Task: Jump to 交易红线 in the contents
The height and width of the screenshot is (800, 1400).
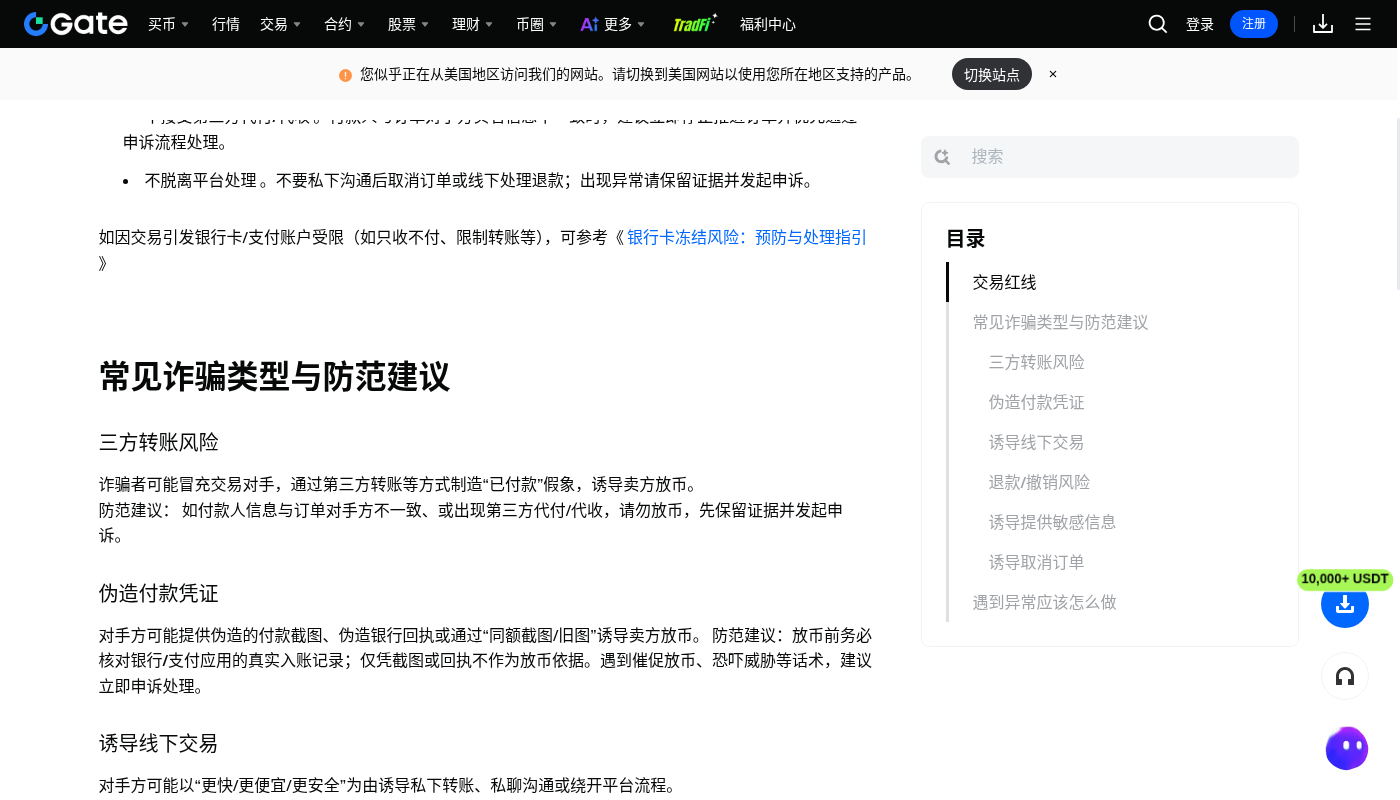Action: (x=1005, y=282)
